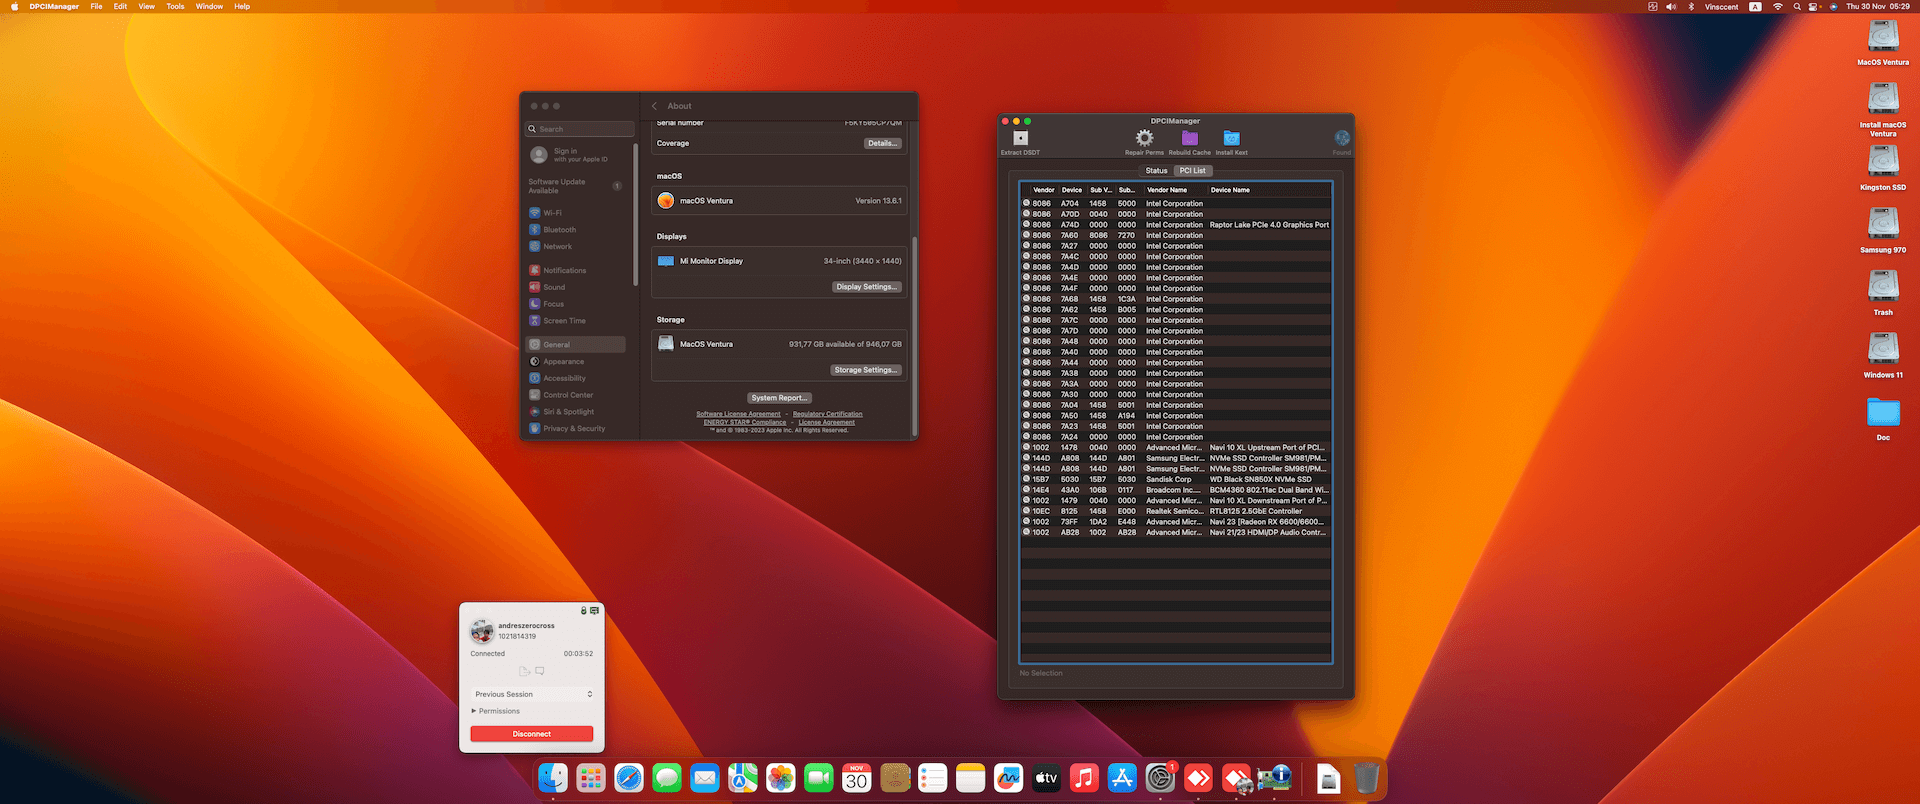
Task: Open Spotlight search in menu bar
Action: coord(1797,6)
